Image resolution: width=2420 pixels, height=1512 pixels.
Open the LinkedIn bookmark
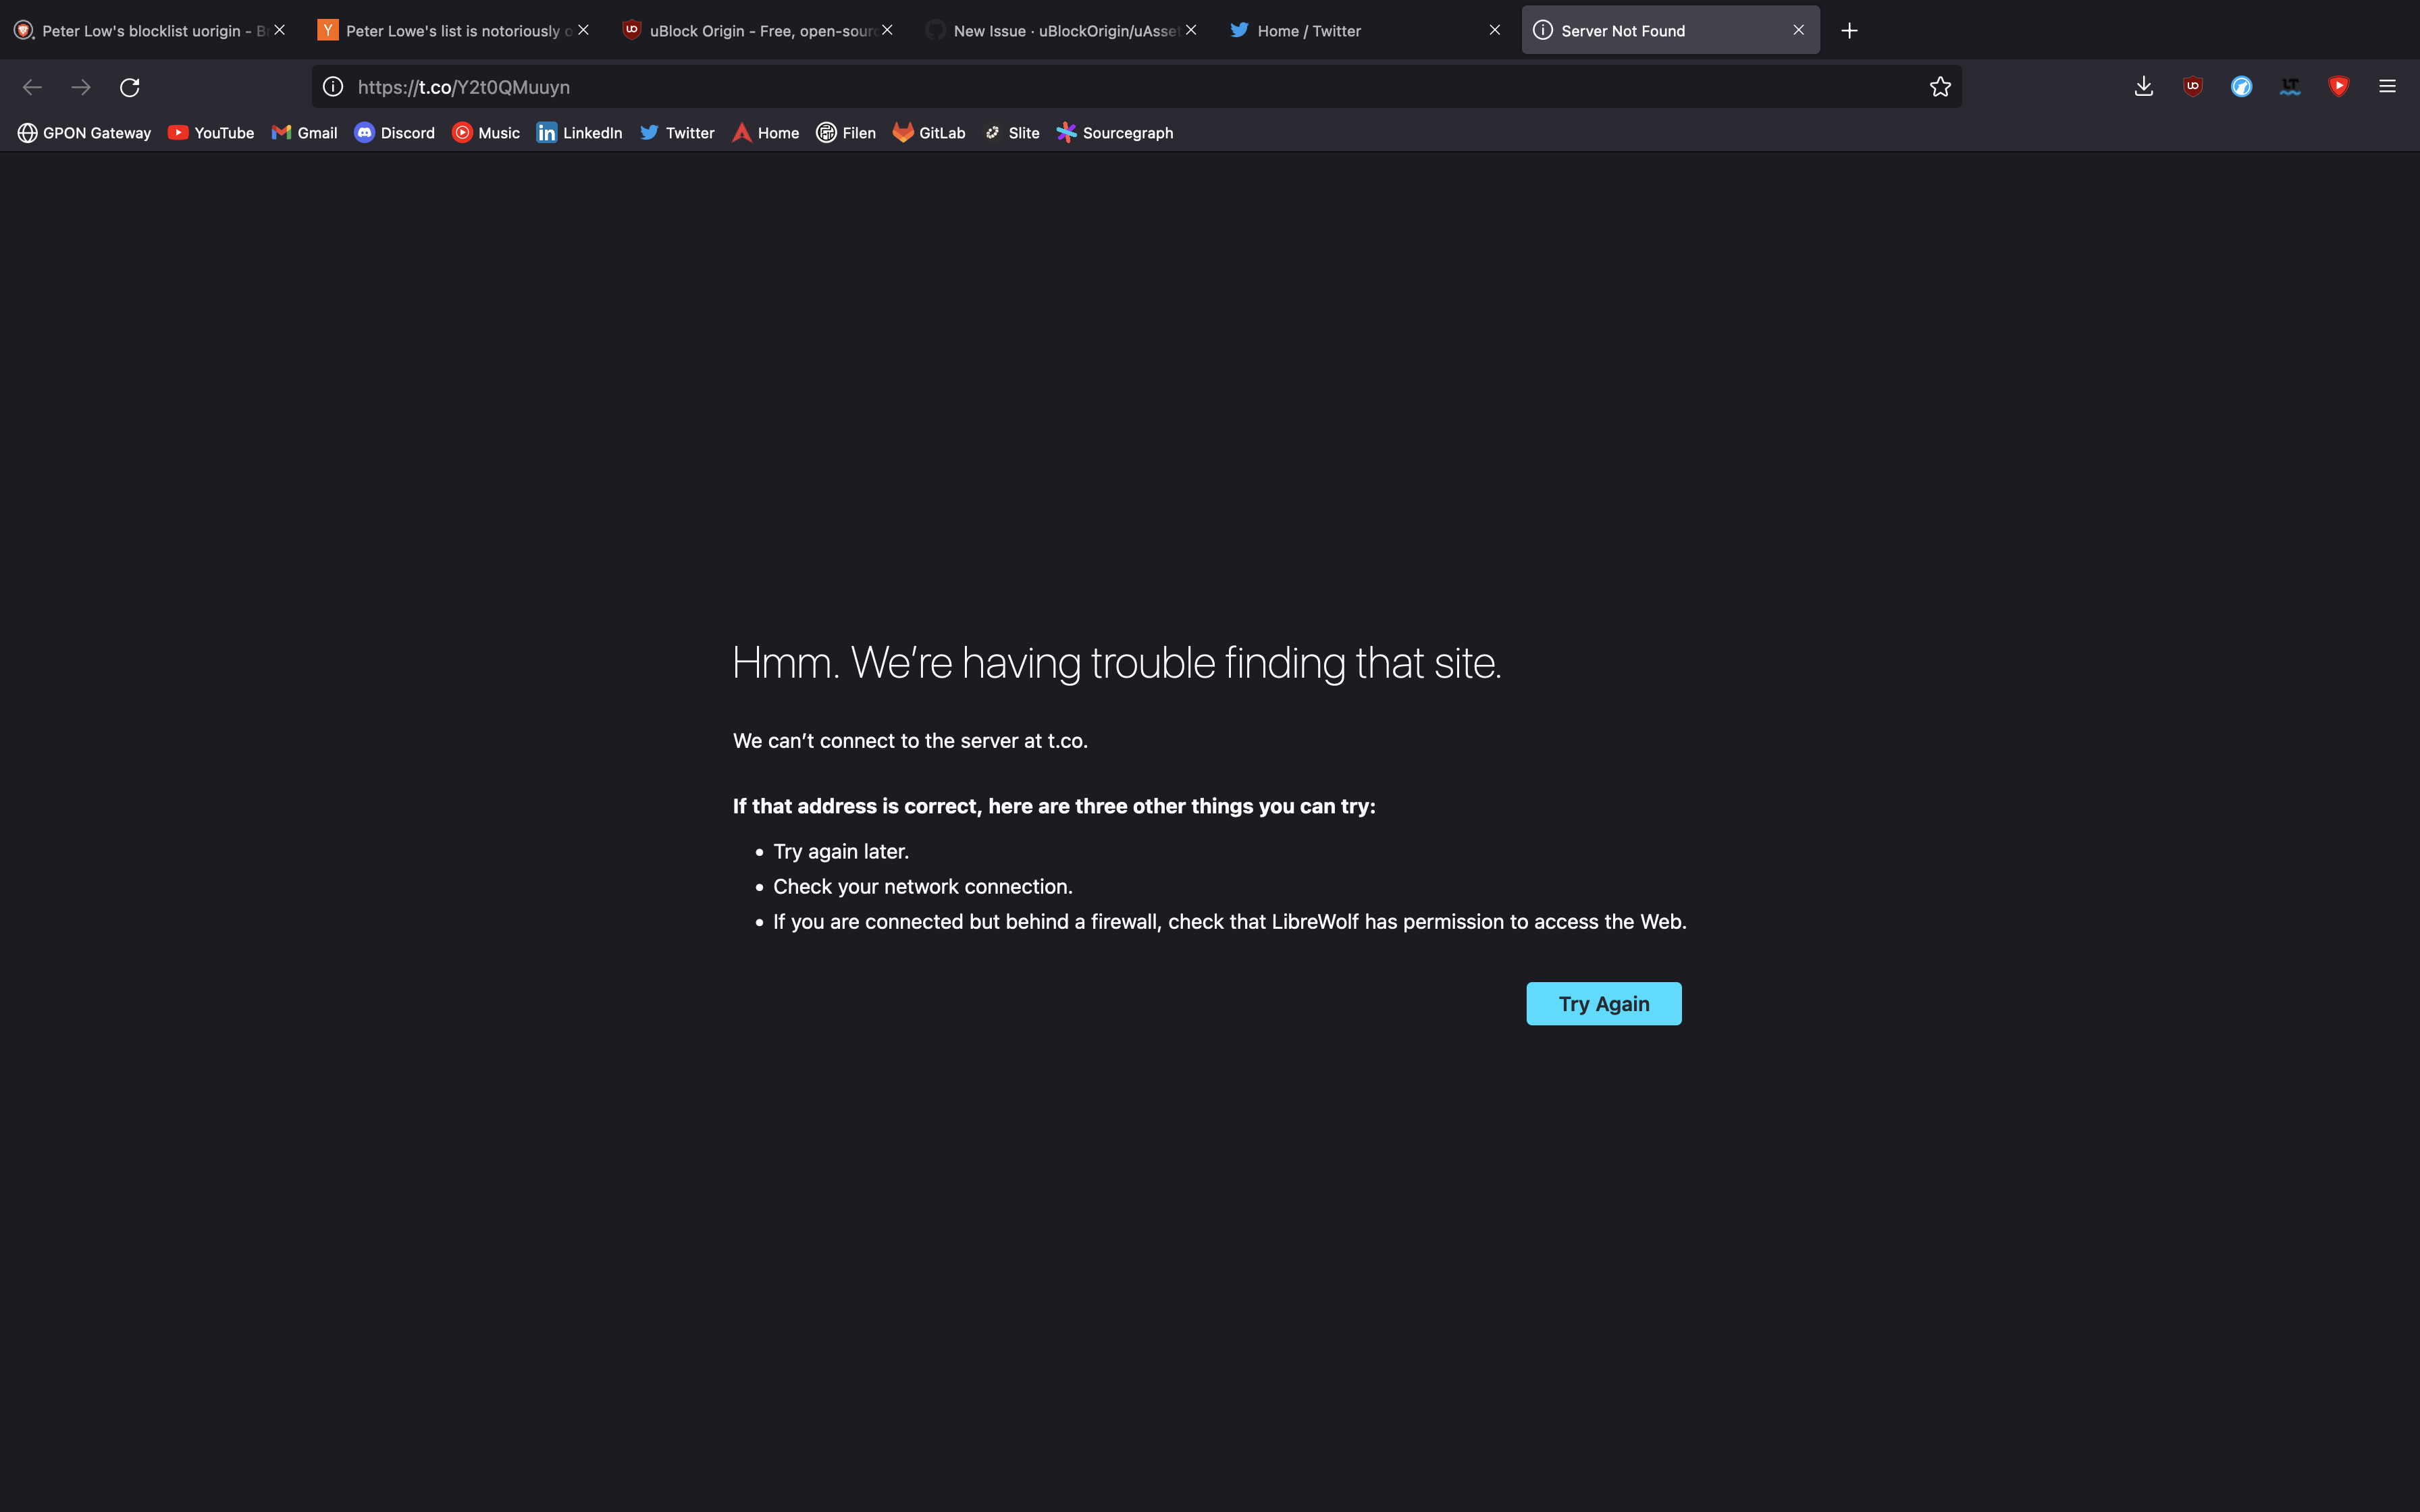pos(580,133)
